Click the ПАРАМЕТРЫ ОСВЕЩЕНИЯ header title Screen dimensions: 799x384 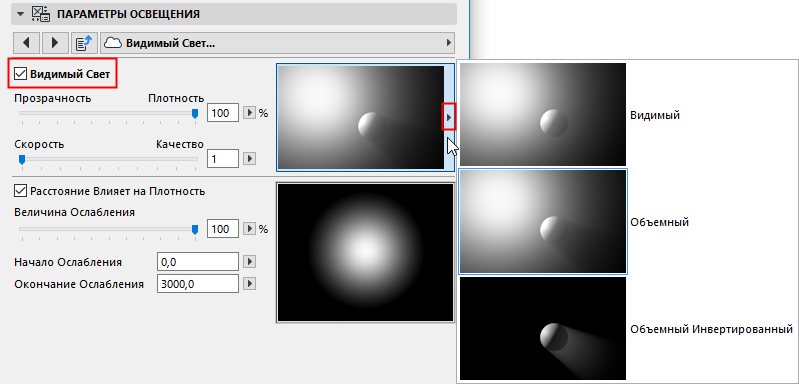pos(128,14)
